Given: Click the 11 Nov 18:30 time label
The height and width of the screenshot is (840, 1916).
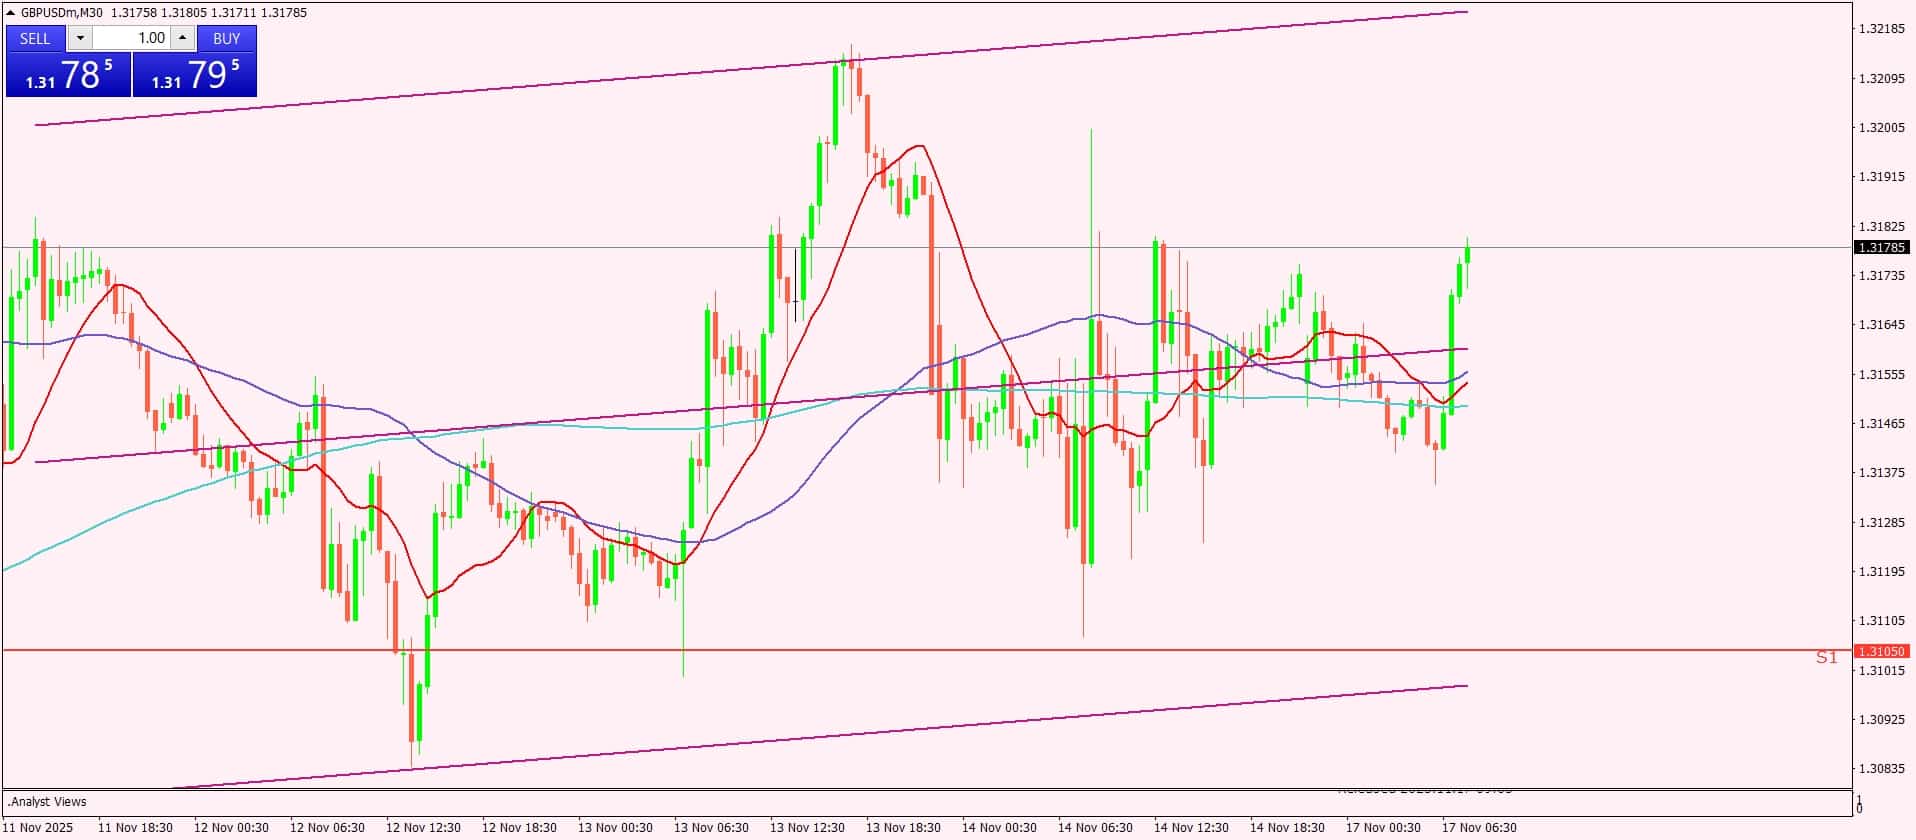Looking at the screenshot, I should click(x=136, y=828).
